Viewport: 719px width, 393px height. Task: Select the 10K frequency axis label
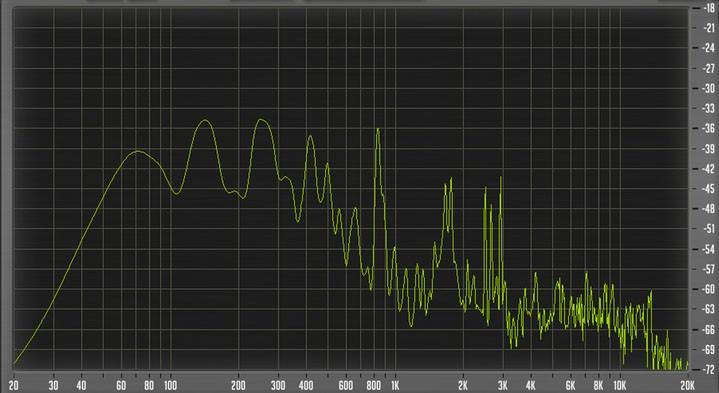click(619, 385)
